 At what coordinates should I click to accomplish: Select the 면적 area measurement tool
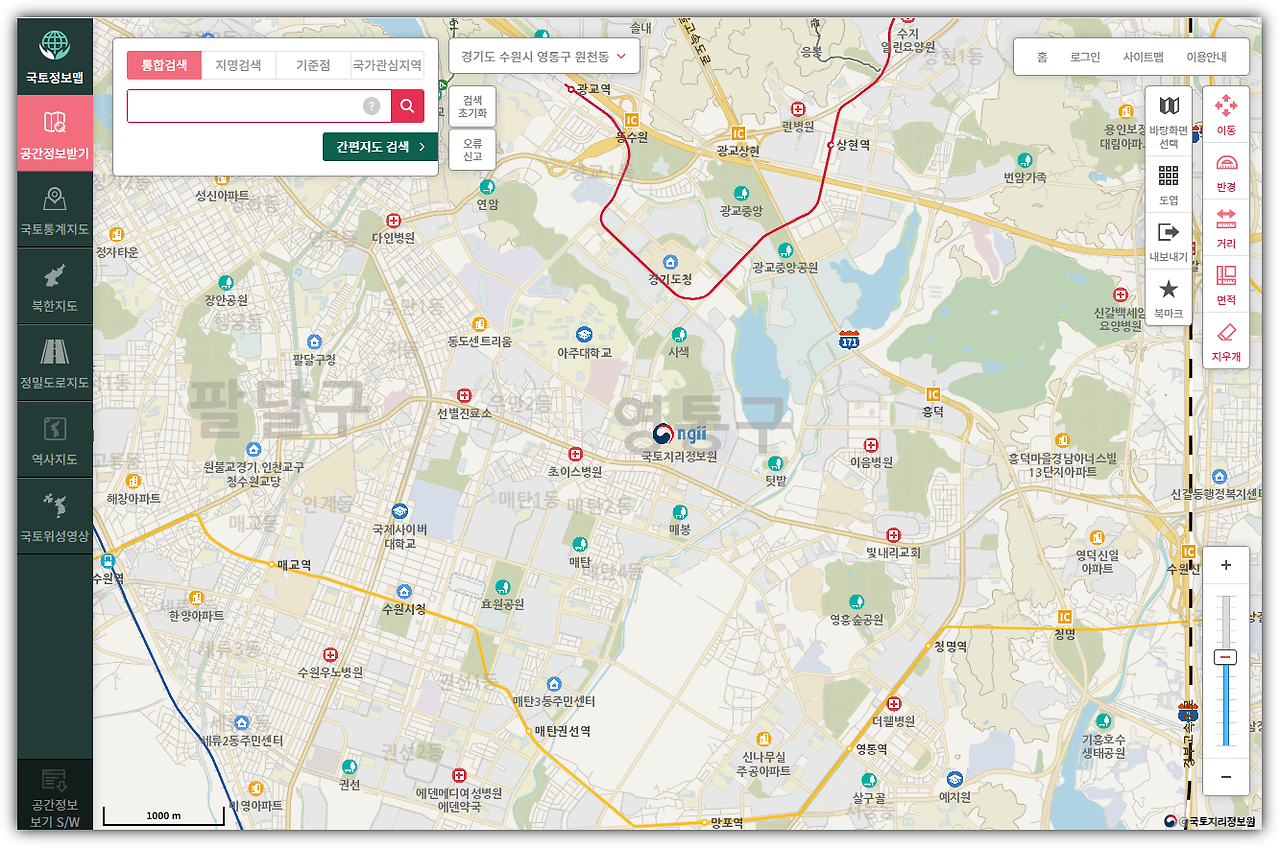point(1226,284)
